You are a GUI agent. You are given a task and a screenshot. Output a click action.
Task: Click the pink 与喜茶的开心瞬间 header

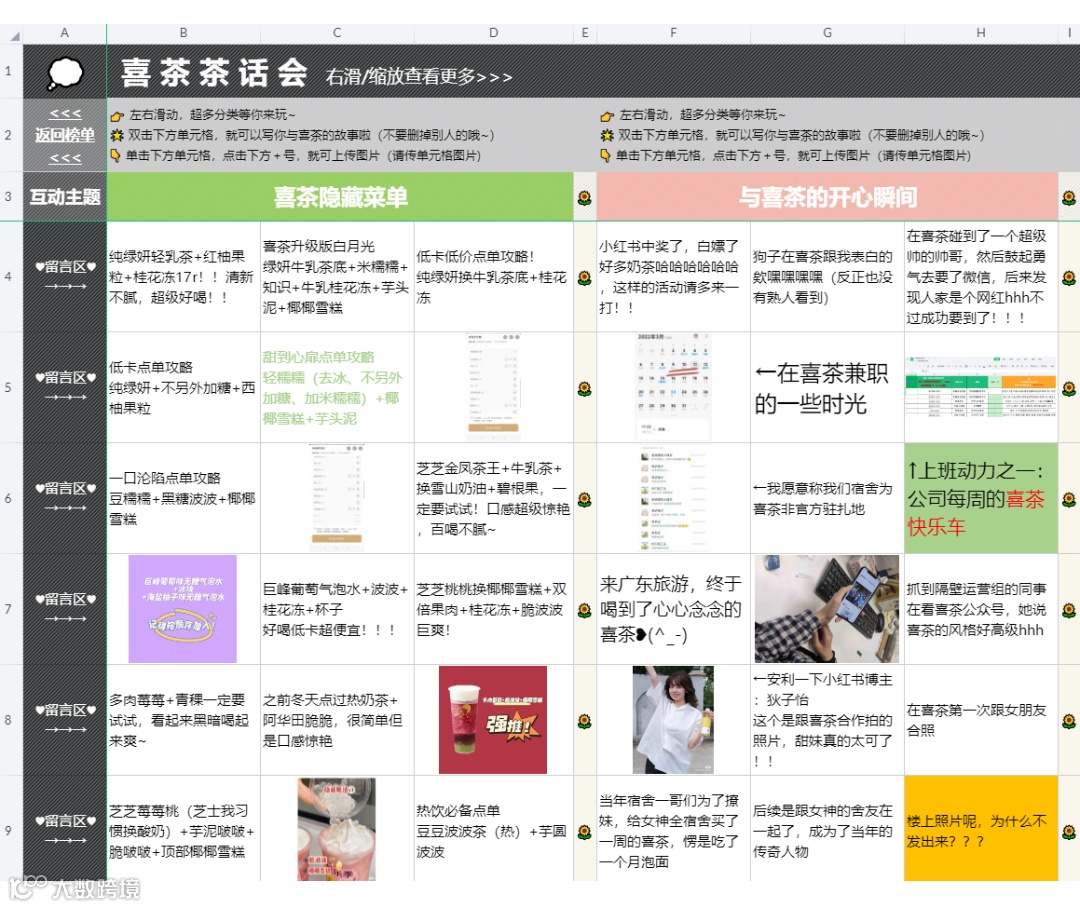coord(827,197)
